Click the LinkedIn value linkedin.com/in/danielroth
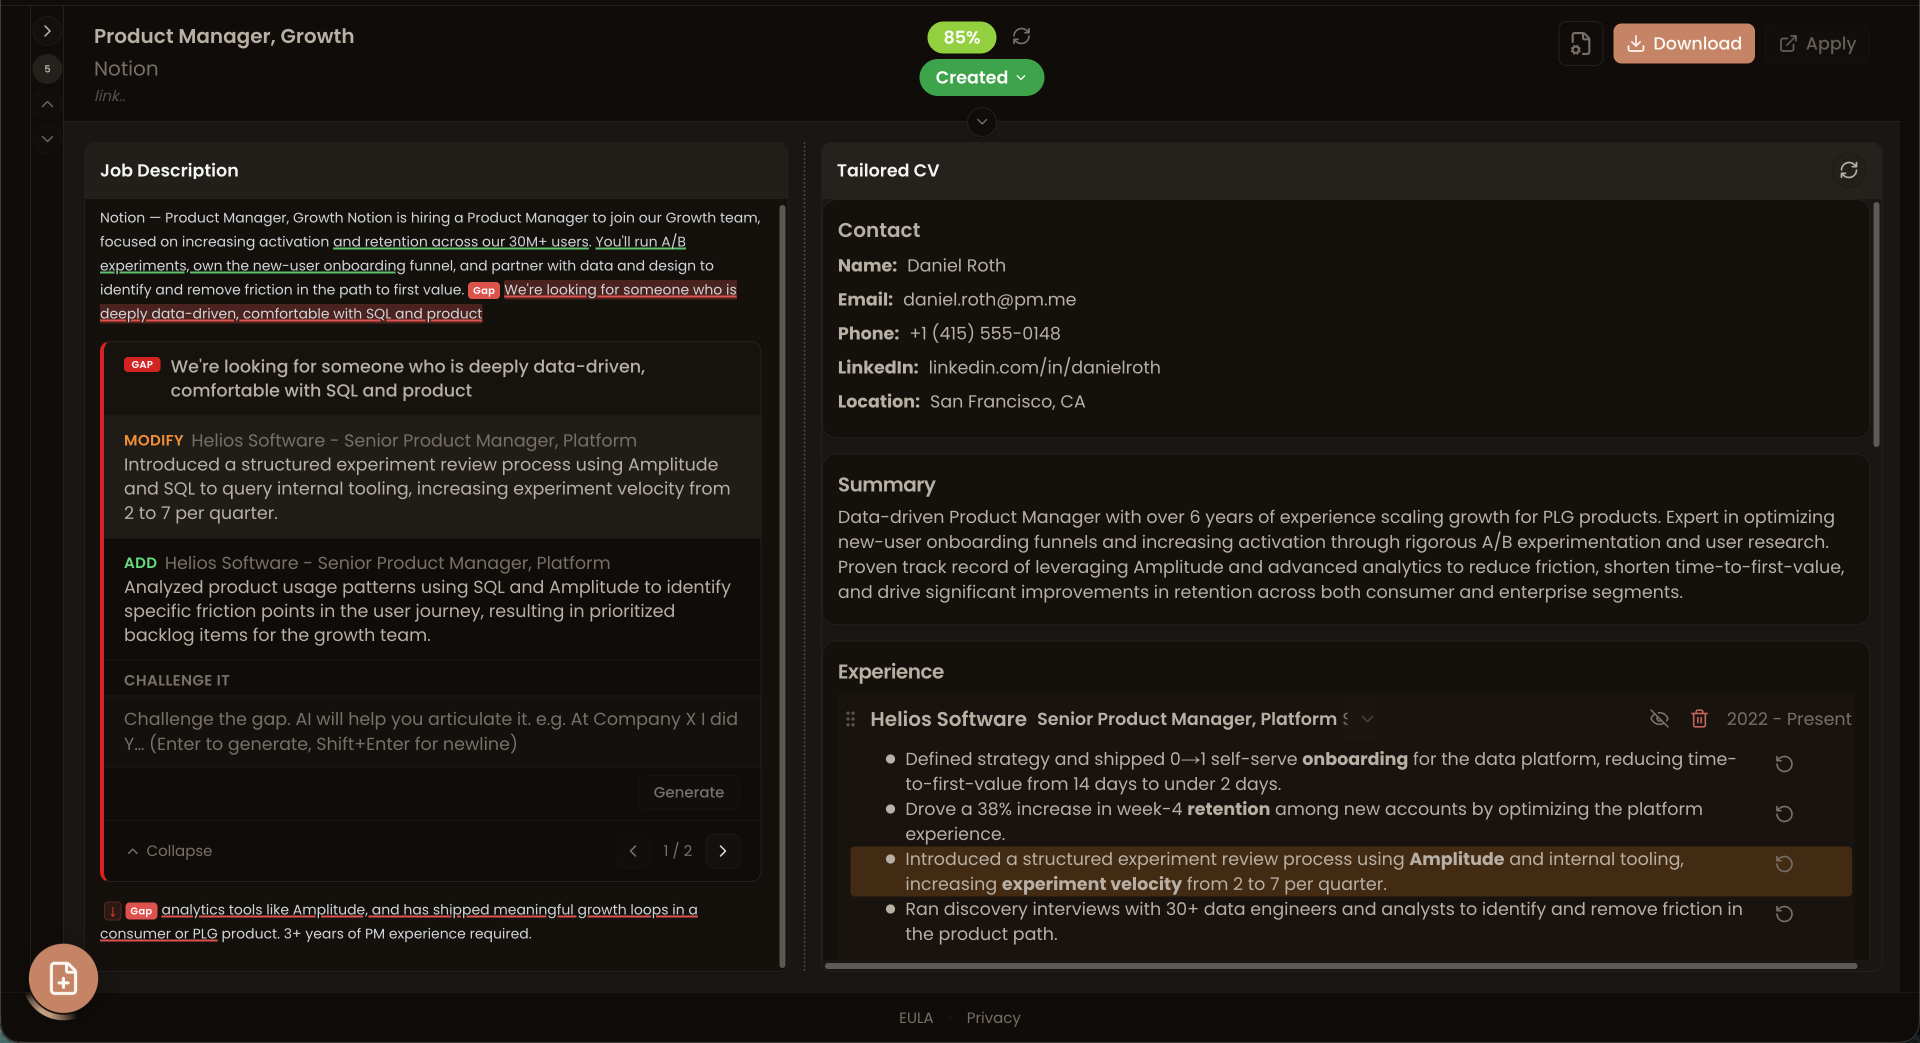Image resolution: width=1920 pixels, height=1043 pixels. pyautogui.click(x=1044, y=368)
